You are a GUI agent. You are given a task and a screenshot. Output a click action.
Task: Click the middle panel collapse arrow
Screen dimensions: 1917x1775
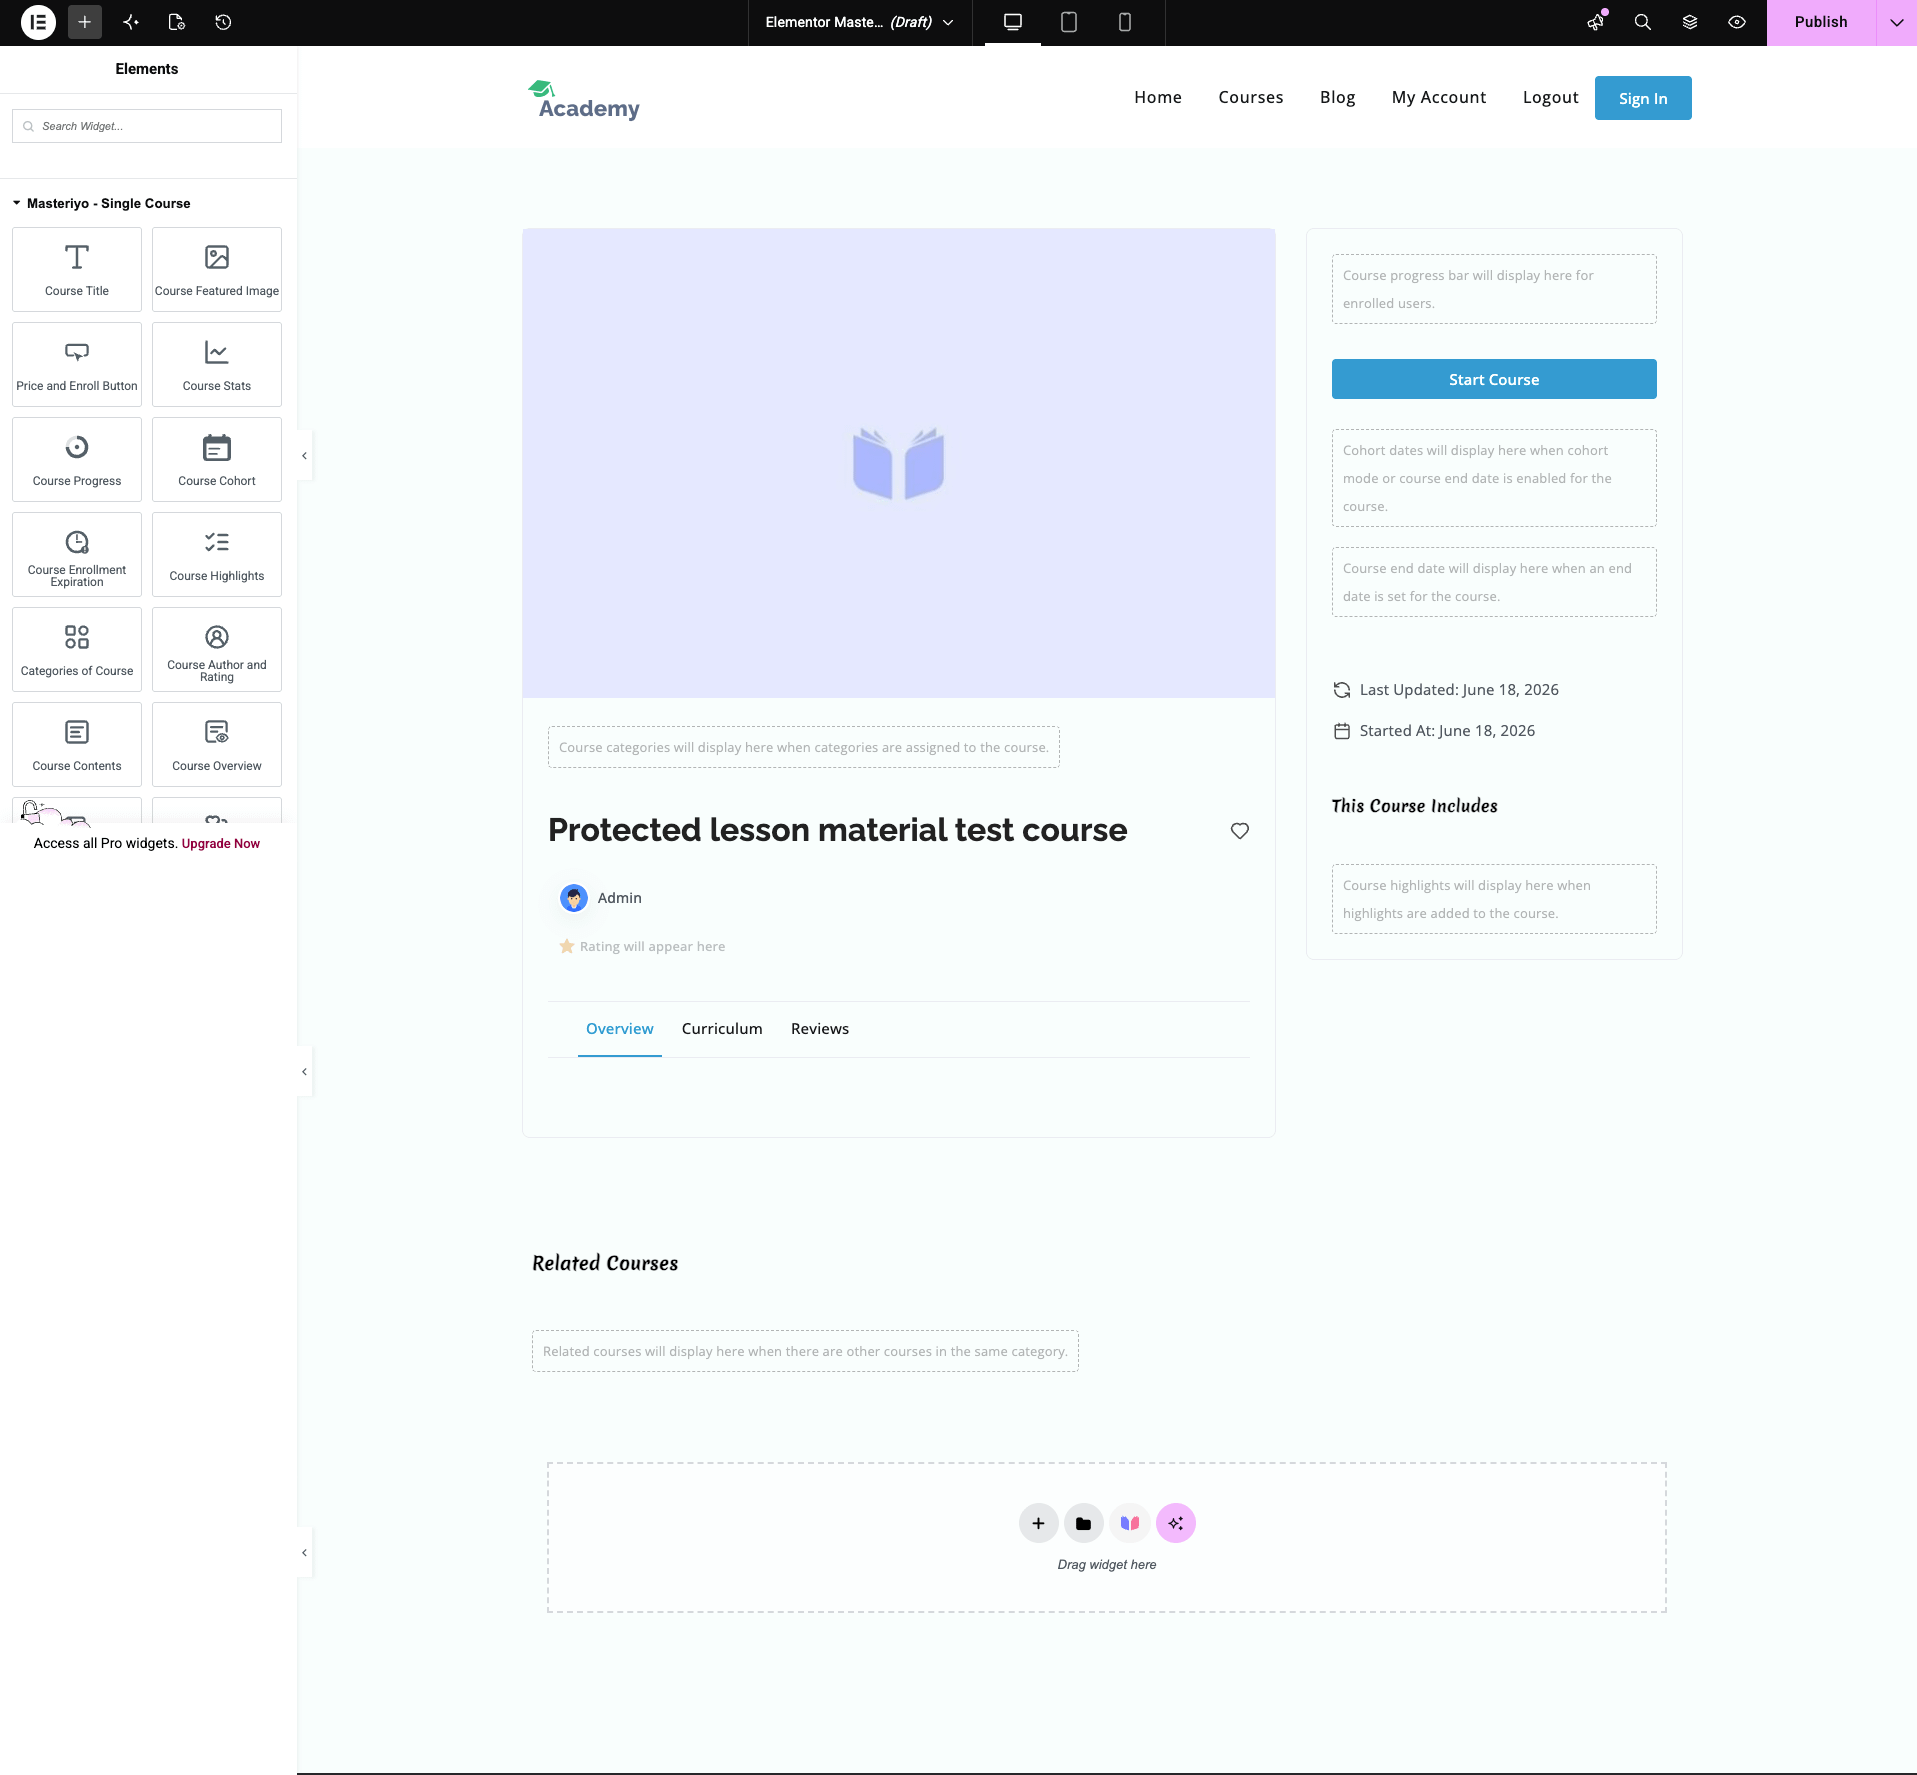click(305, 1072)
